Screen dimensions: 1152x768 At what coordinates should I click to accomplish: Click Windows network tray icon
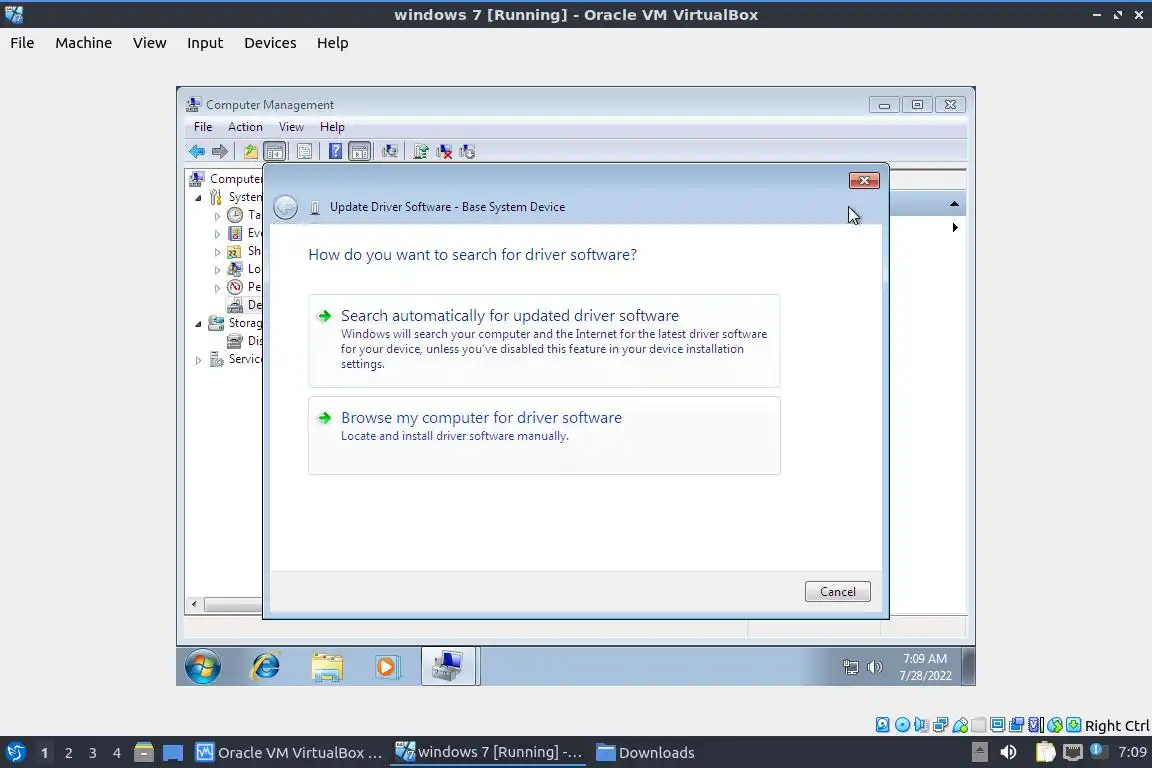[x=850, y=667]
